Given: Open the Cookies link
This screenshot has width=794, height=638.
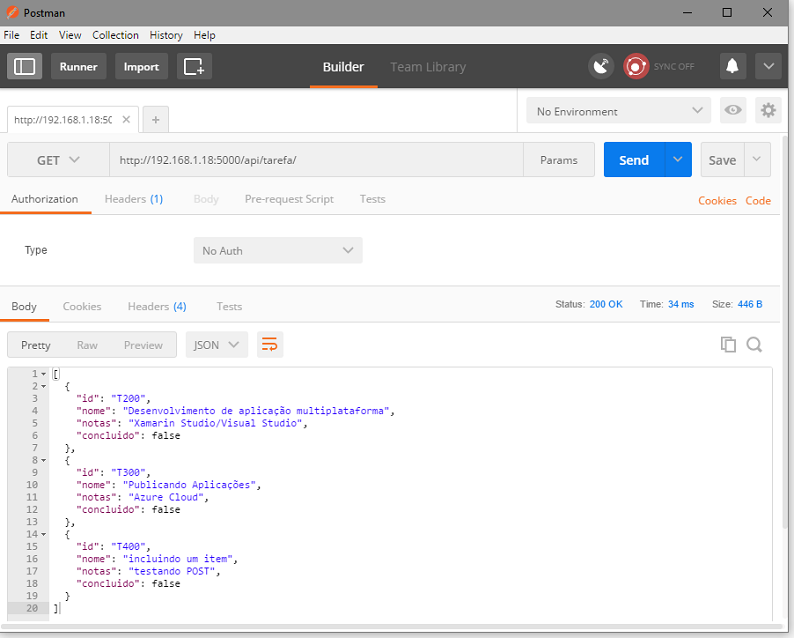Looking at the screenshot, I should pos(717,201).
